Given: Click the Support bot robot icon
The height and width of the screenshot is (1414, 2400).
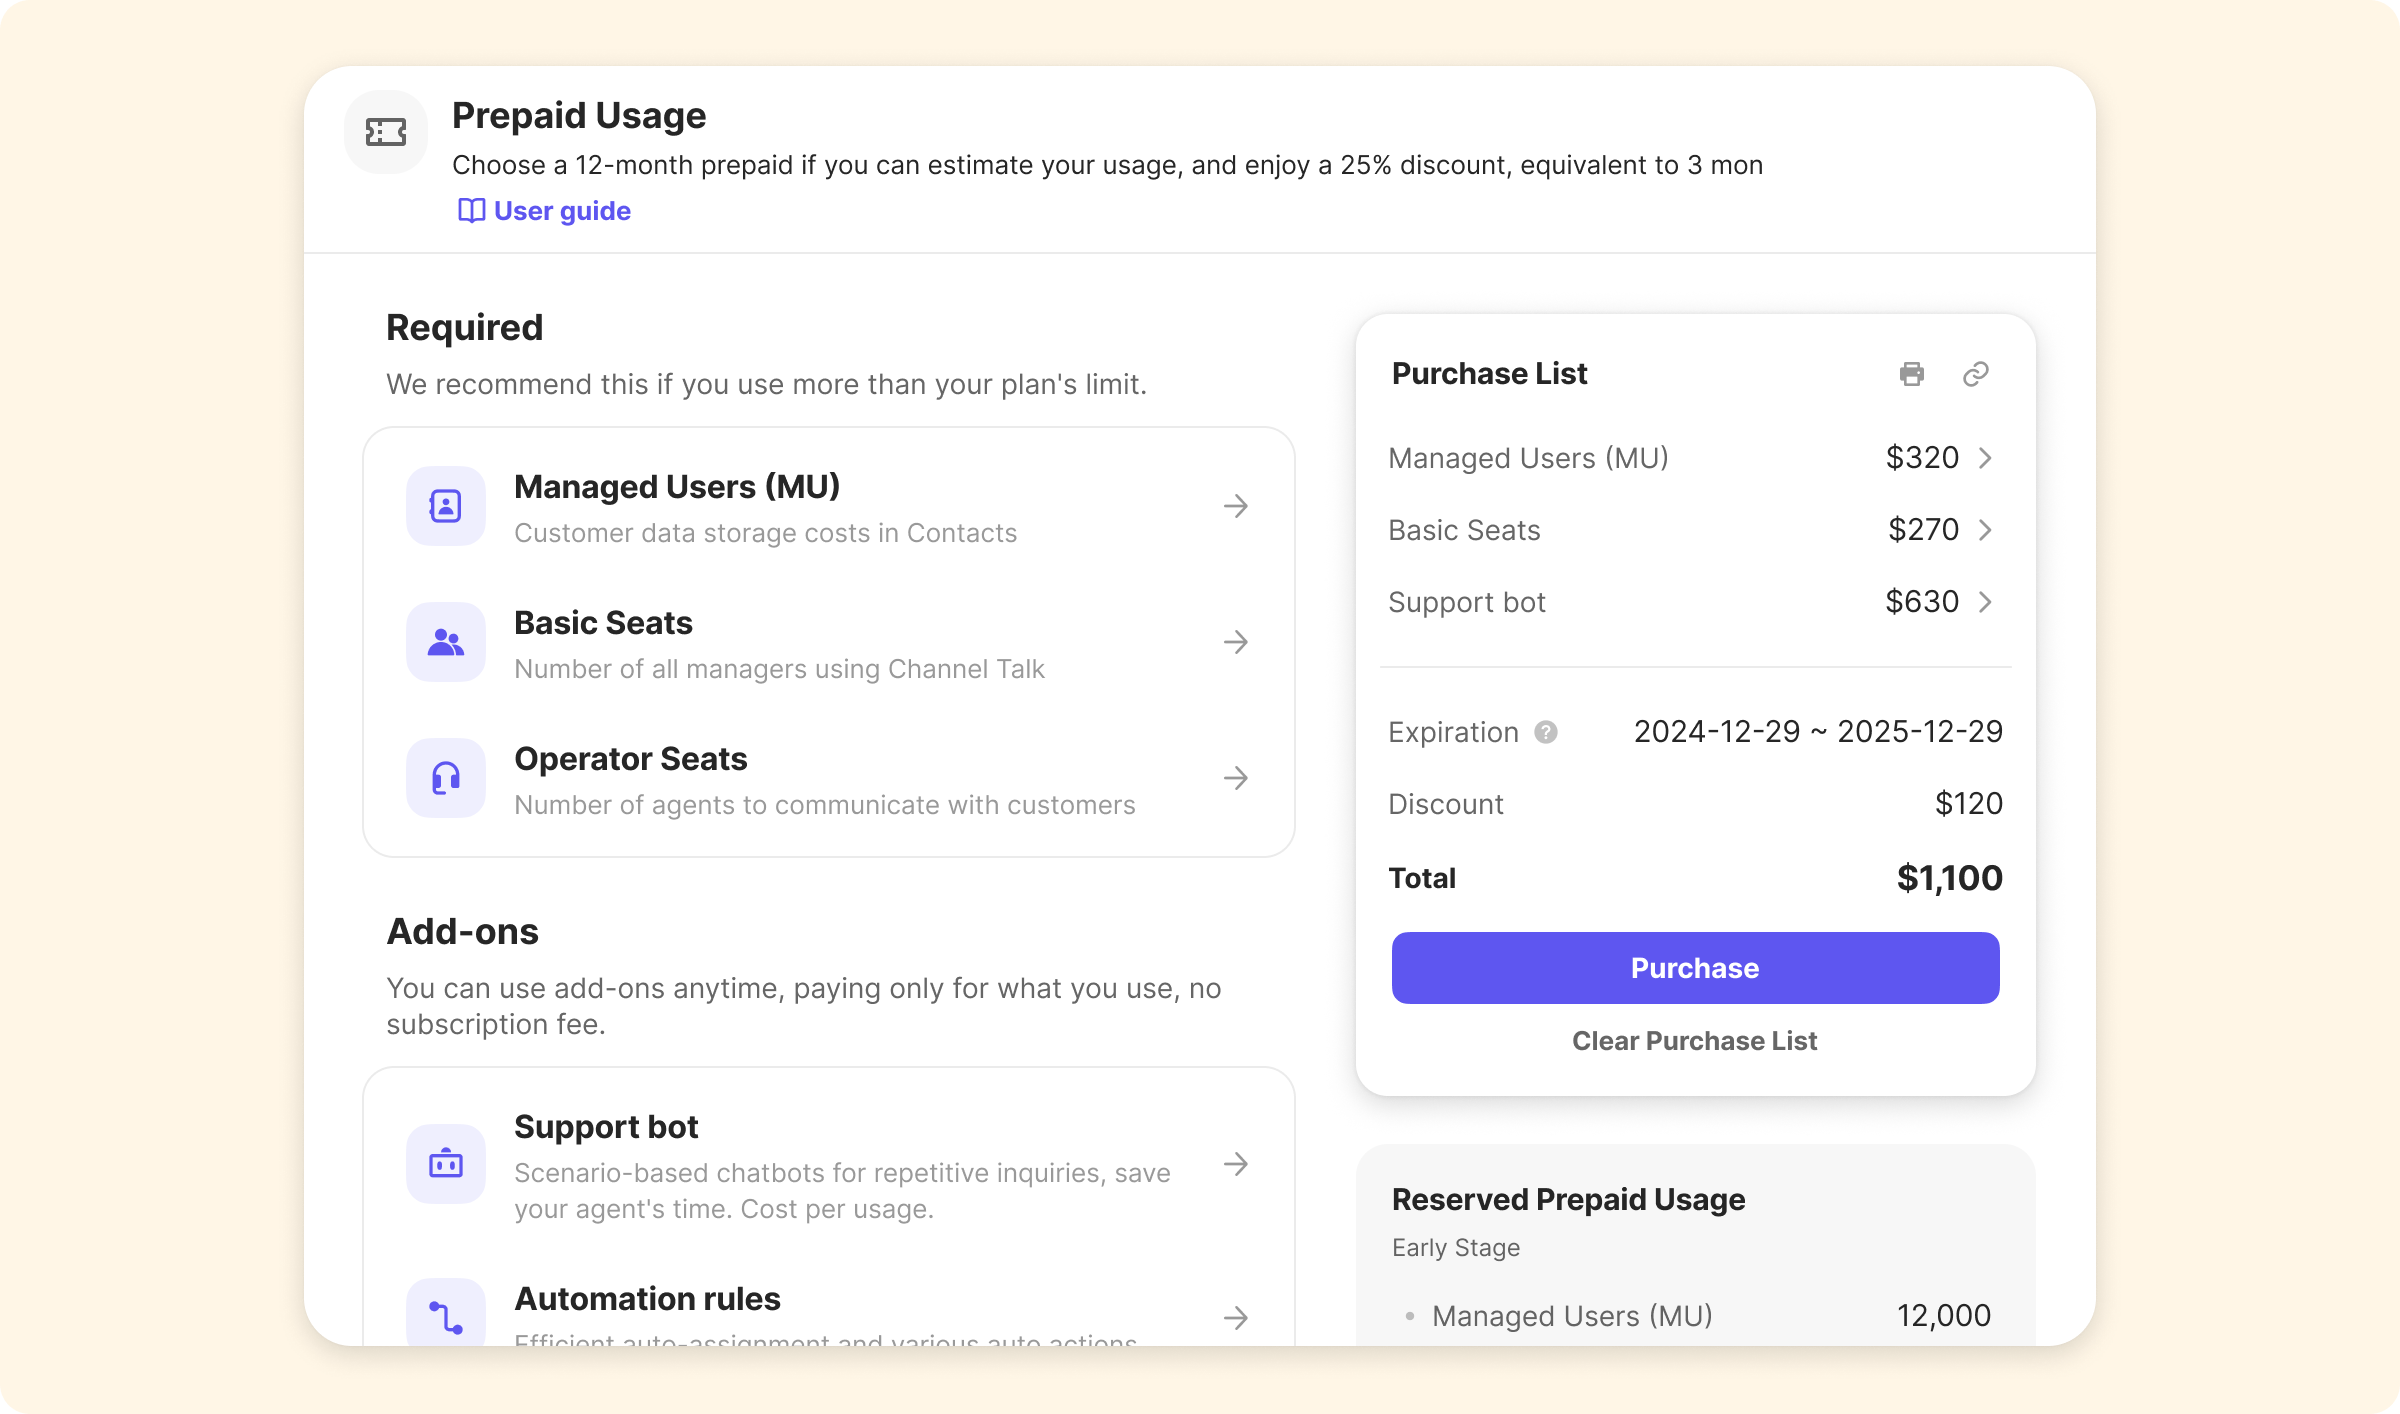Looking at the screenshot, I should click(446, 1164).
